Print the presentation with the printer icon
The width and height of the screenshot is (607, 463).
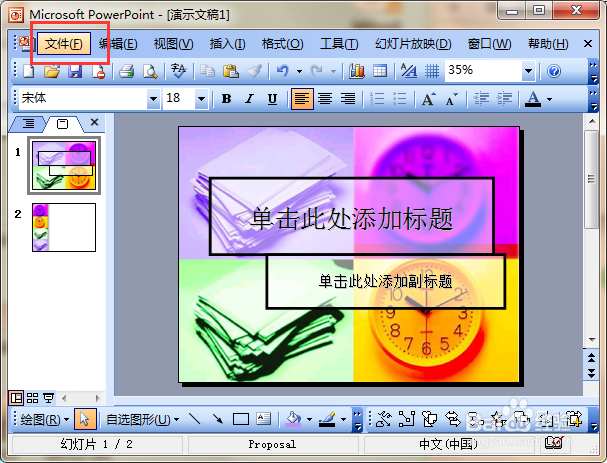pyautogui.click(x=127, y=71)
